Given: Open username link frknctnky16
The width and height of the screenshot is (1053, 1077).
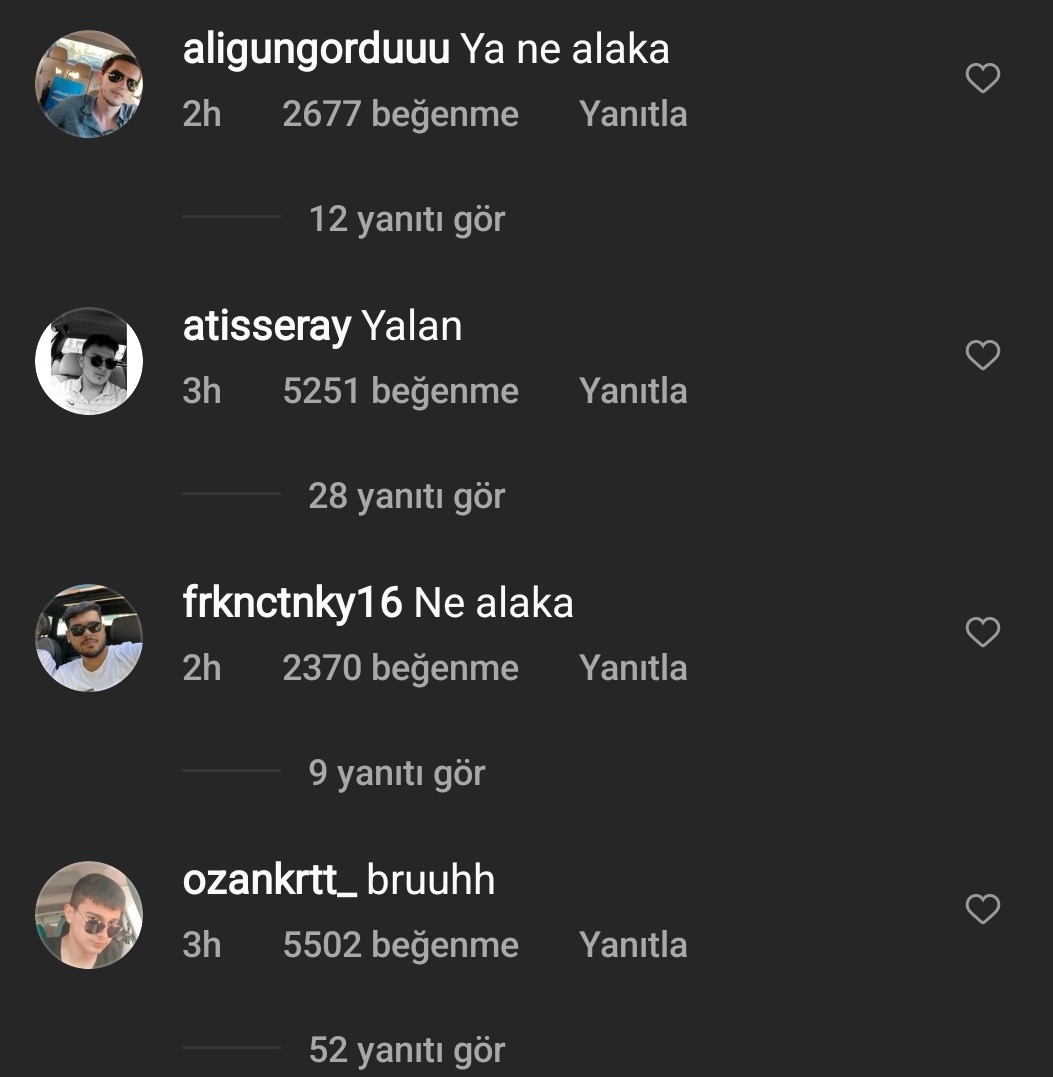Looking at the screenshot, I should click(292, 604).
